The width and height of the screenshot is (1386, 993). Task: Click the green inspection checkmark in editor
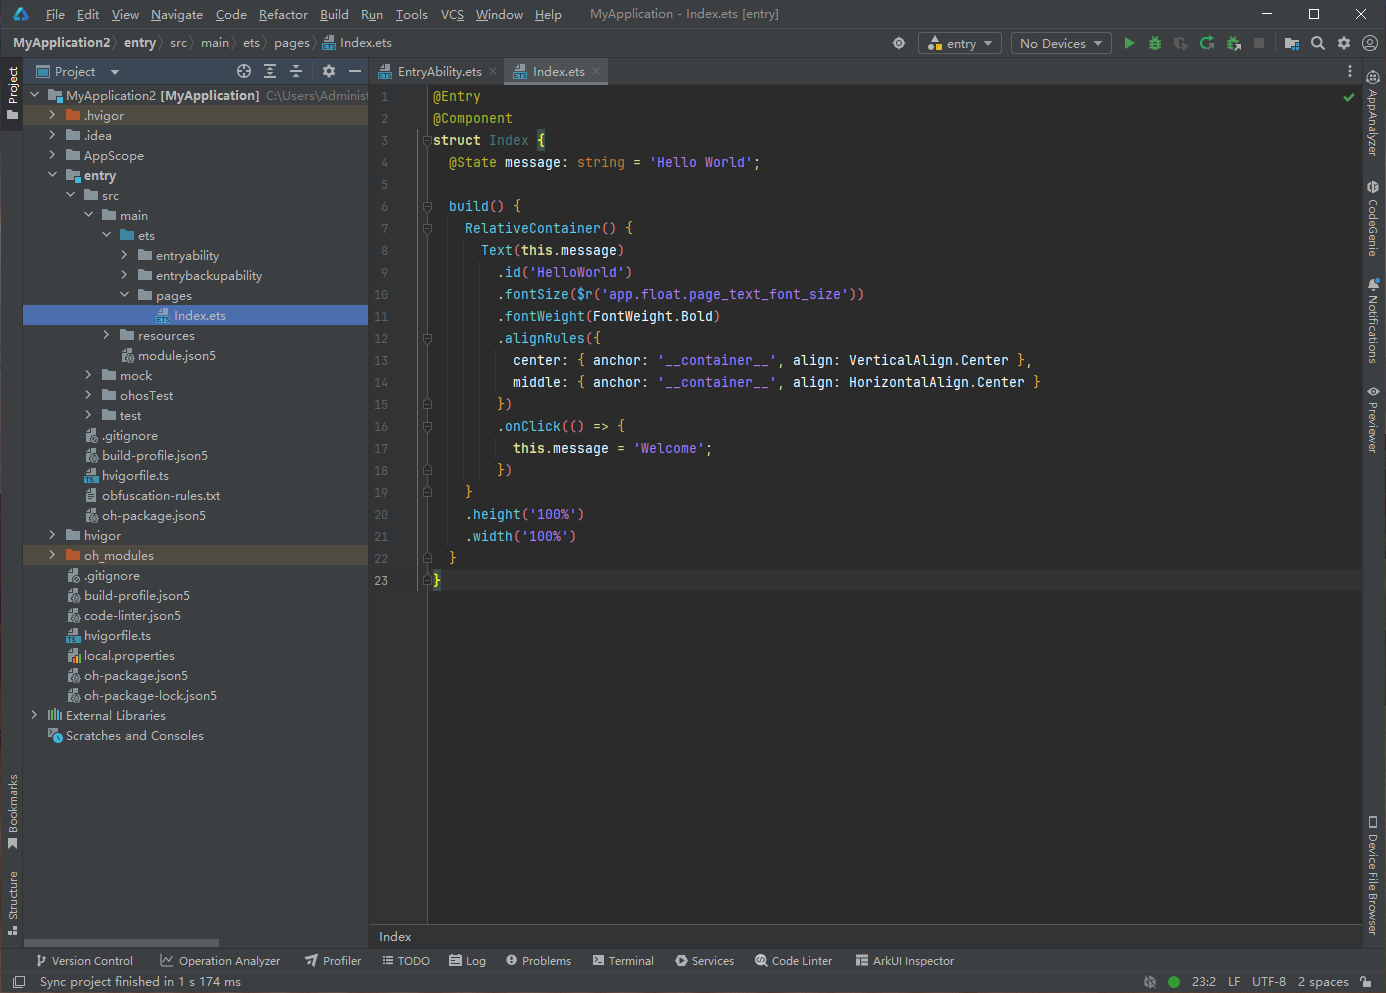coord(1349,97)
